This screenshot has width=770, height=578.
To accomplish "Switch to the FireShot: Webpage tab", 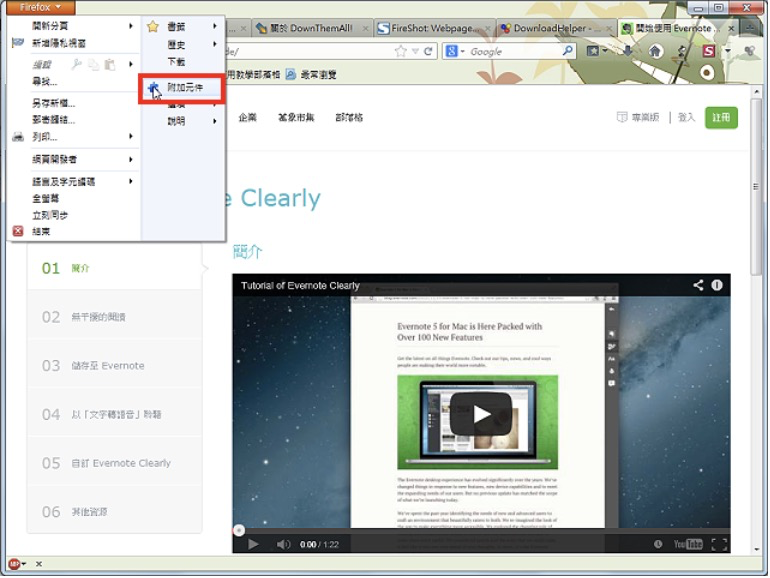I will (434, 28).
